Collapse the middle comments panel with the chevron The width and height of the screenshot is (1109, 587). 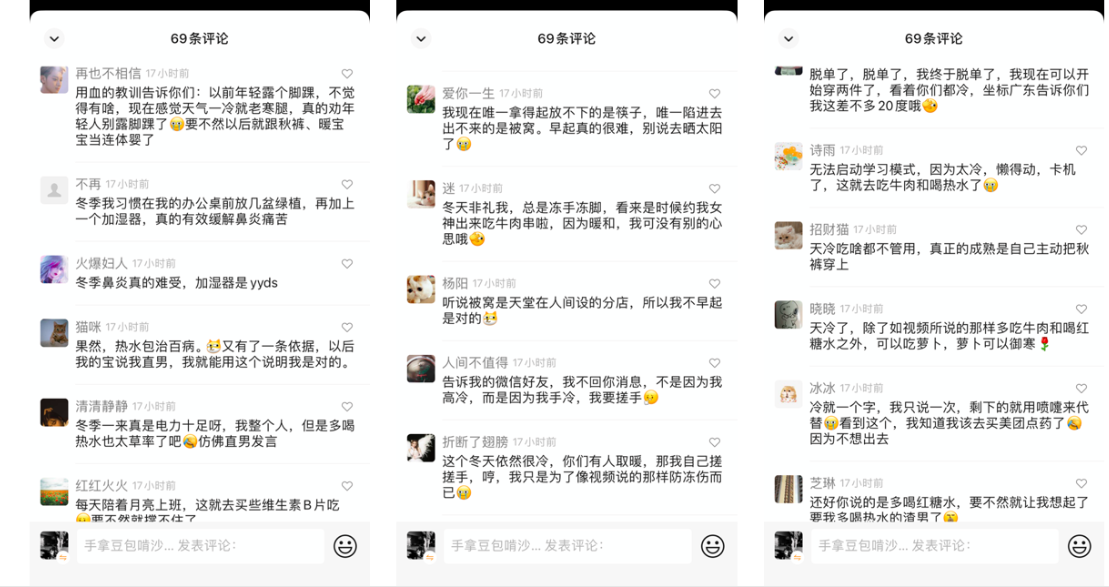[422, 38]
